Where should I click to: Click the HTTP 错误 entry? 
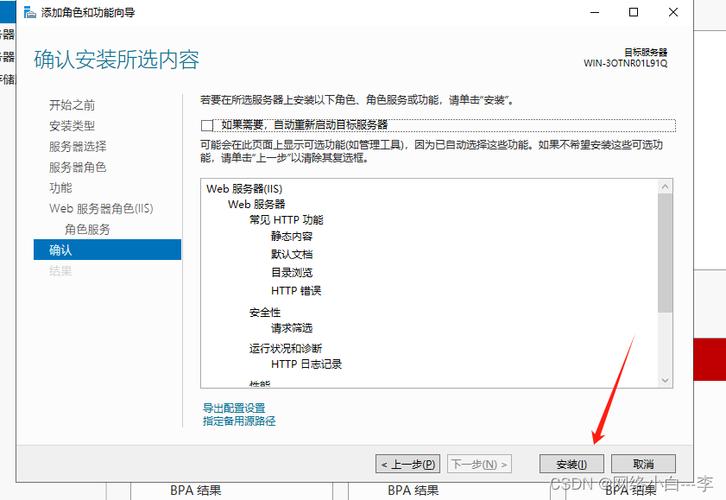(x=296, y=291)
